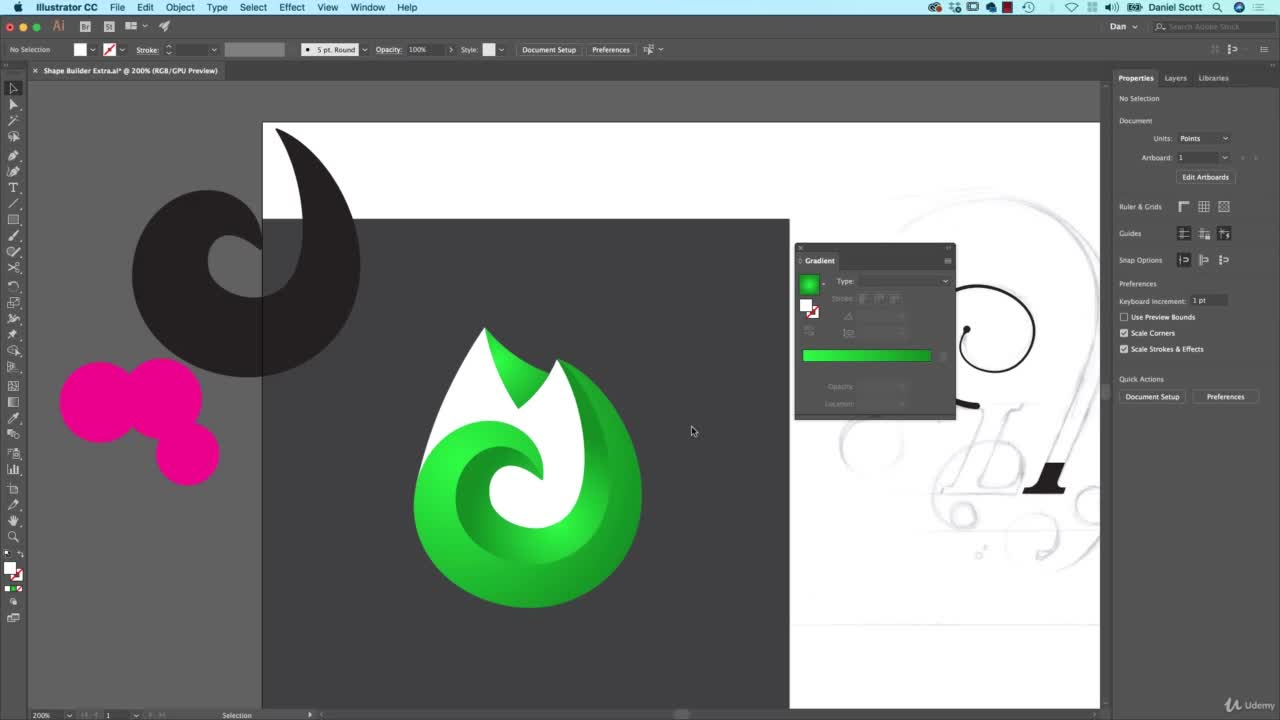Viewport: 1280px width, 720px height.
Task: Open the arrange documents dropdown
Action: pos(135,26)
